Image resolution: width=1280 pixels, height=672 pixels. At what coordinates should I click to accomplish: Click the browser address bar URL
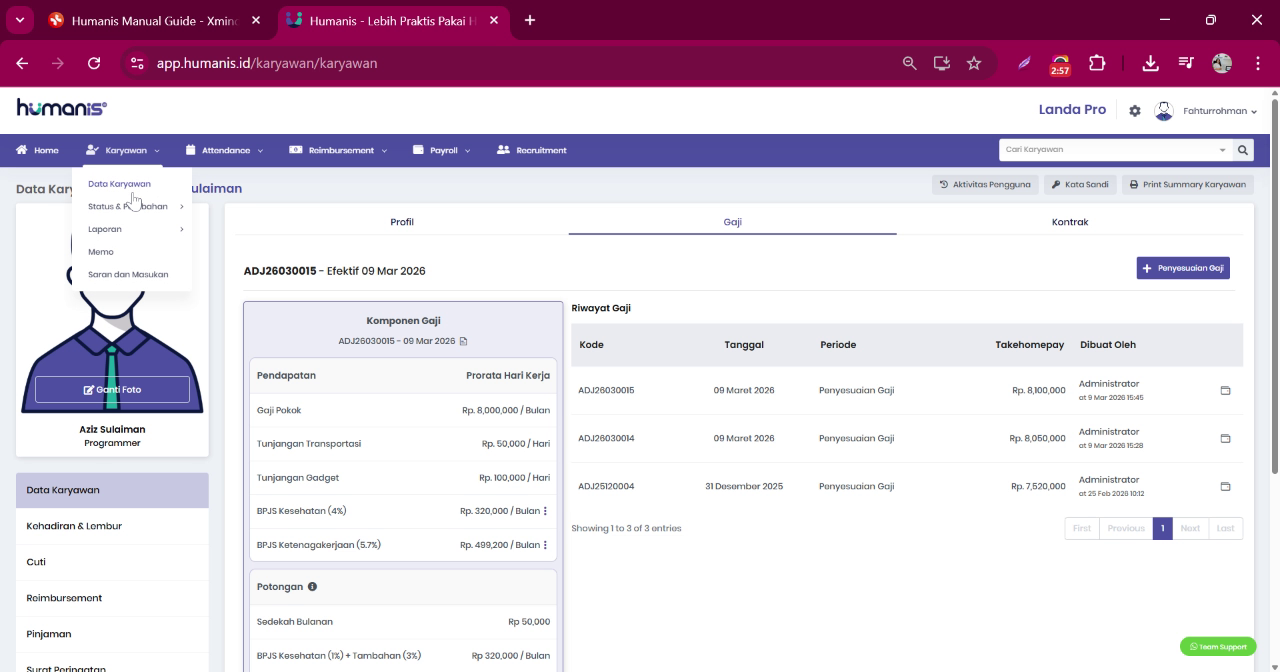[267, 63]
